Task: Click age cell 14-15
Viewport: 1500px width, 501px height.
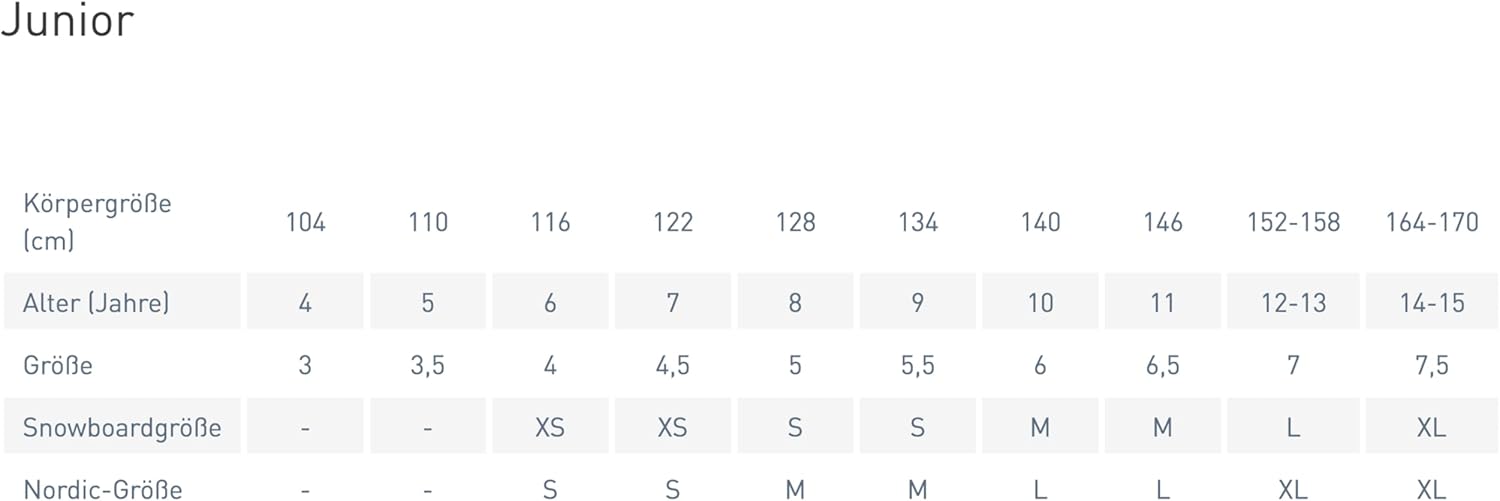Action: (x=1431, y=302)
